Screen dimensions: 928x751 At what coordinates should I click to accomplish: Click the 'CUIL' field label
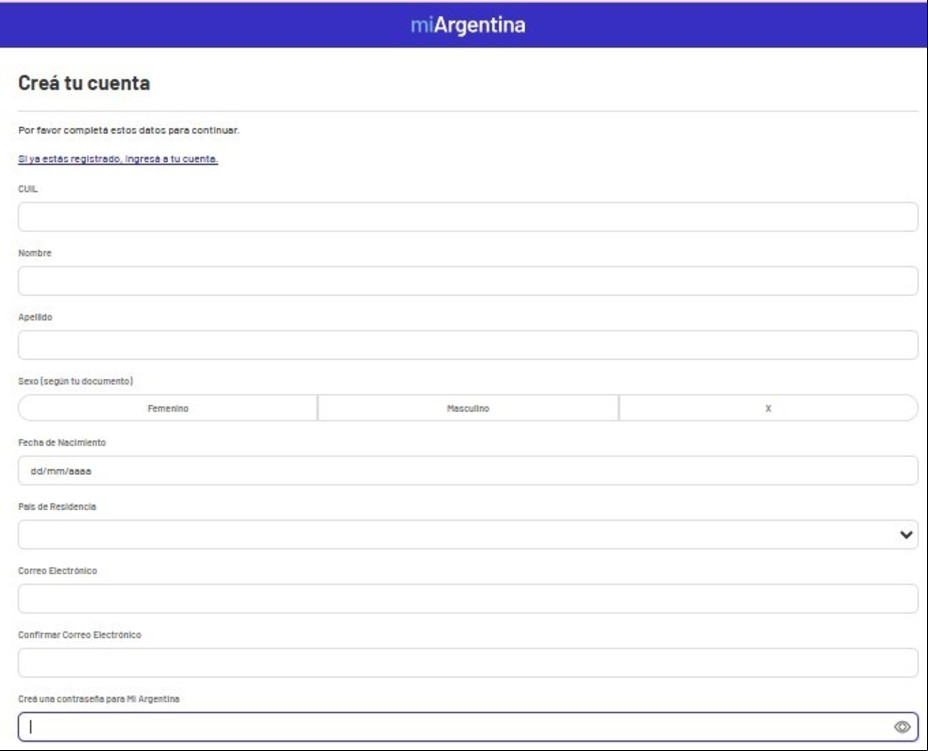28,189
